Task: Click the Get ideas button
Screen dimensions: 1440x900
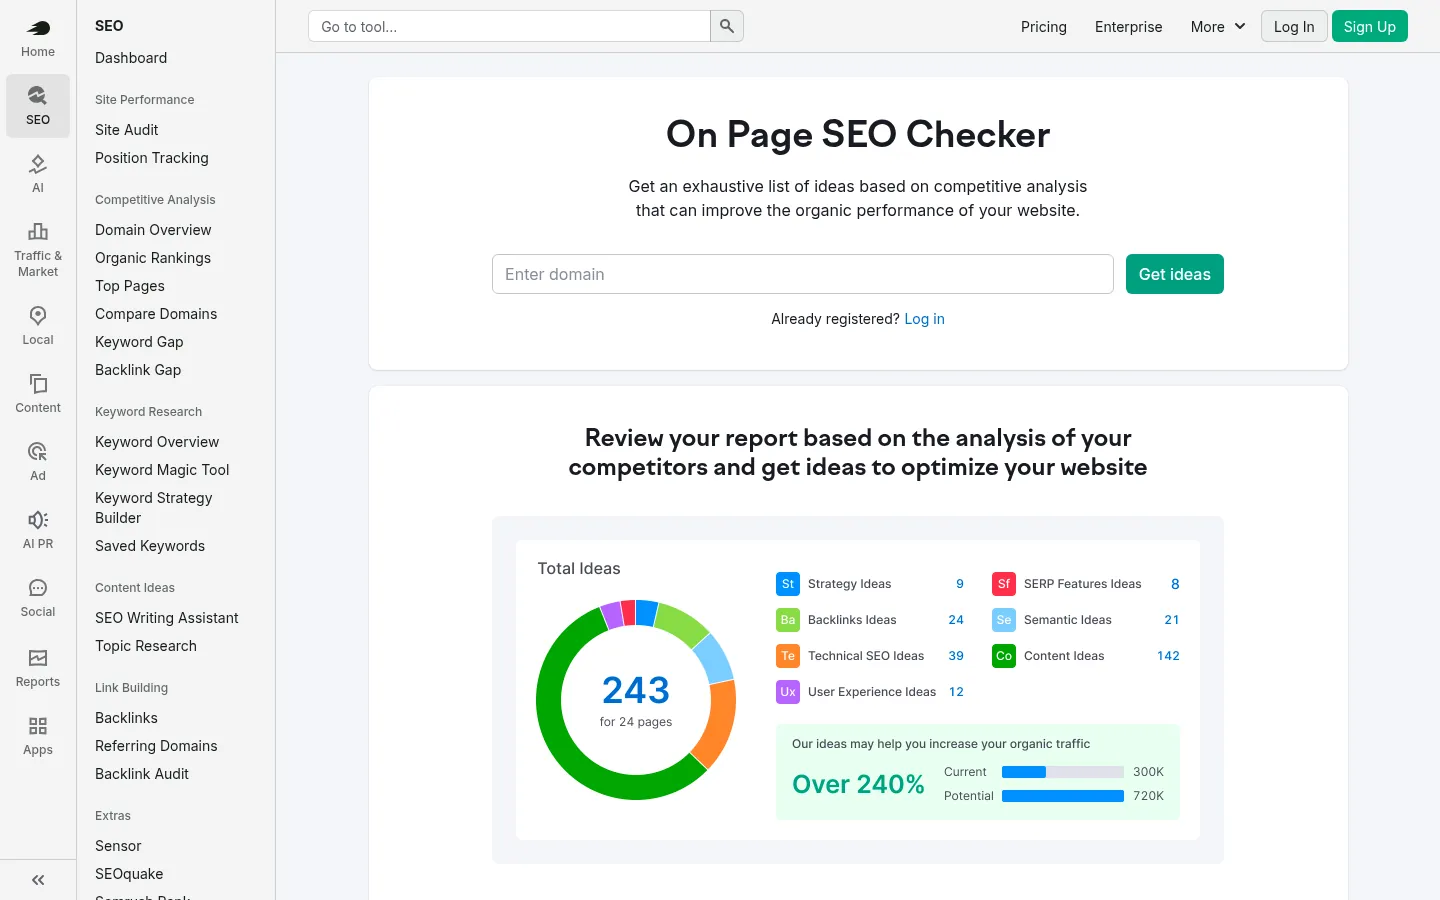Action: tap(1175, 274)
